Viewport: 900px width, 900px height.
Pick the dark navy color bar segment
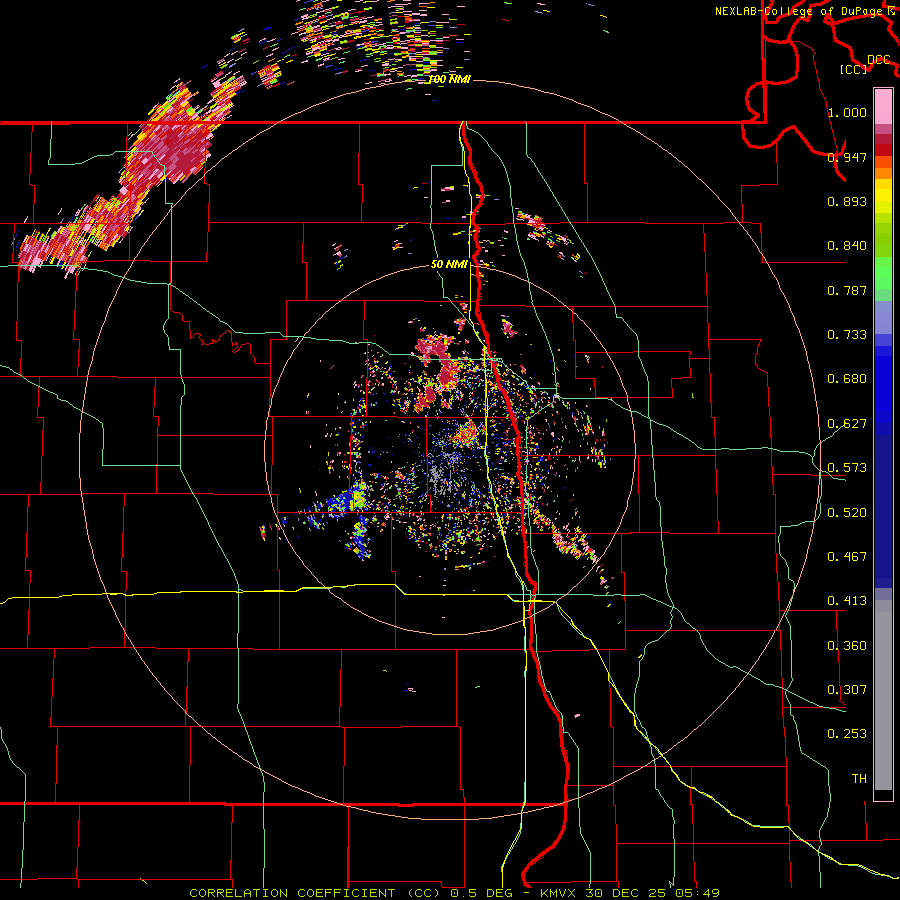pos(883,511)
